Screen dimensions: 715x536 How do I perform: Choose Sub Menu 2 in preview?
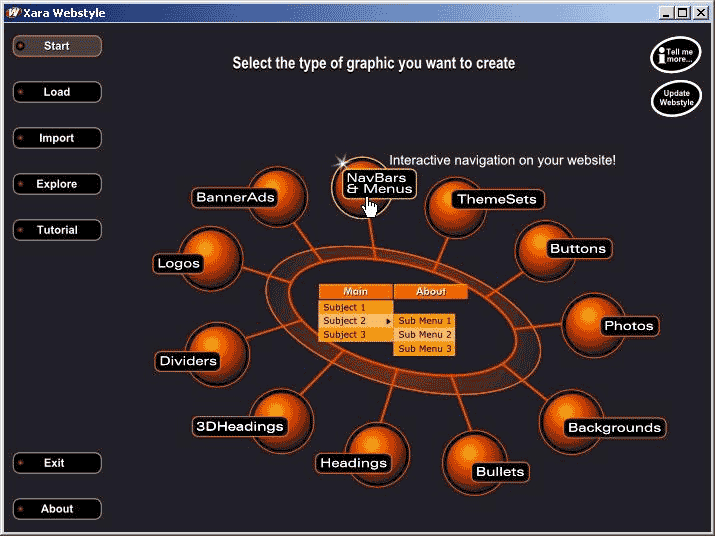424,334
